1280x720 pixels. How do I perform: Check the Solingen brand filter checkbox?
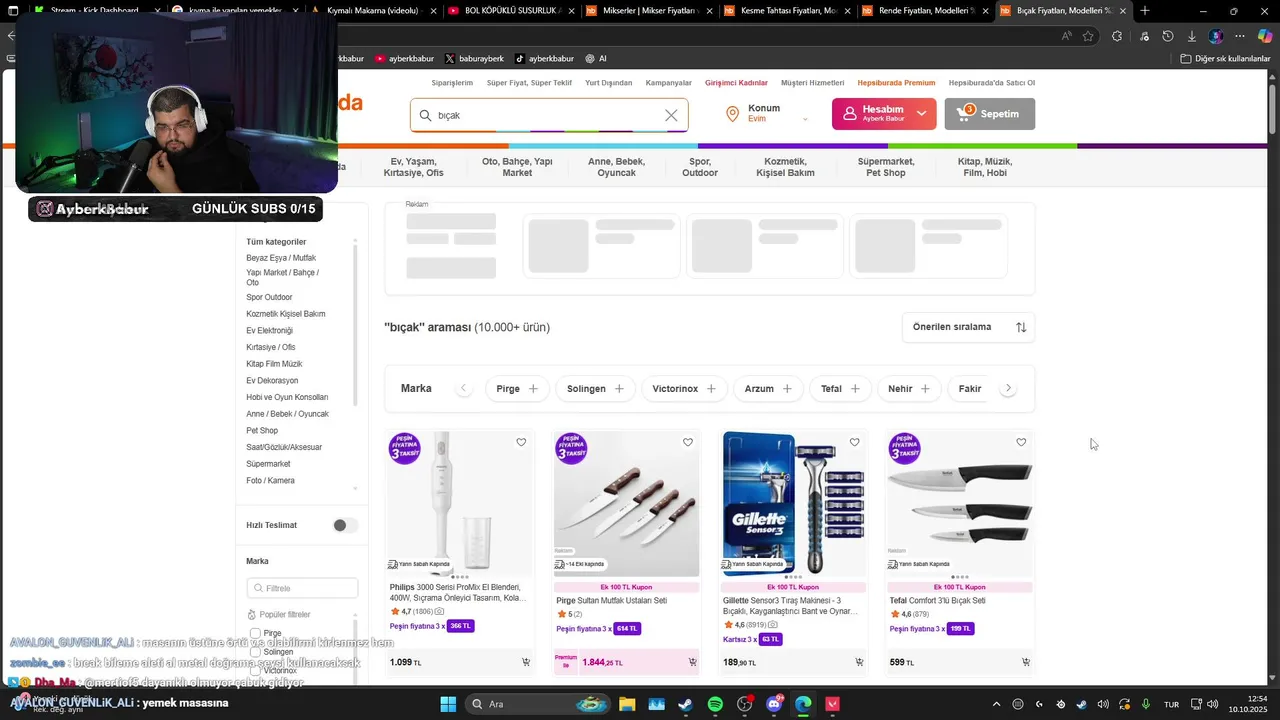255,652
